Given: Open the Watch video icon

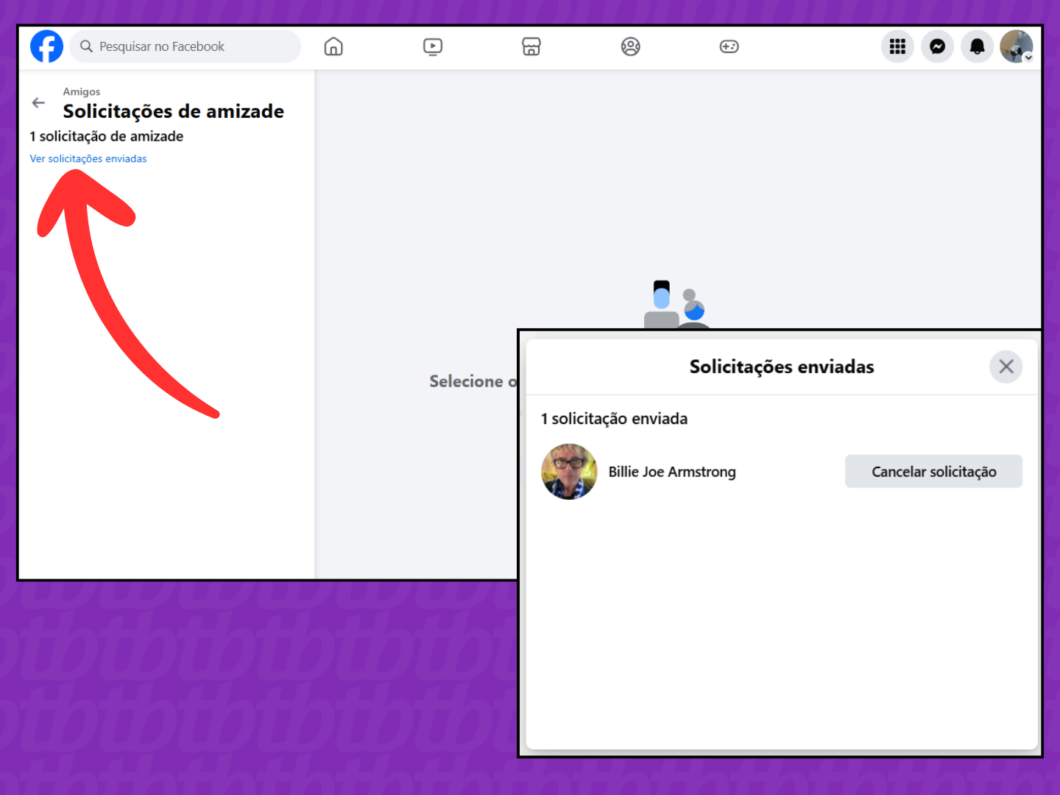Looking at the screenshot, I should pos(433,46).
